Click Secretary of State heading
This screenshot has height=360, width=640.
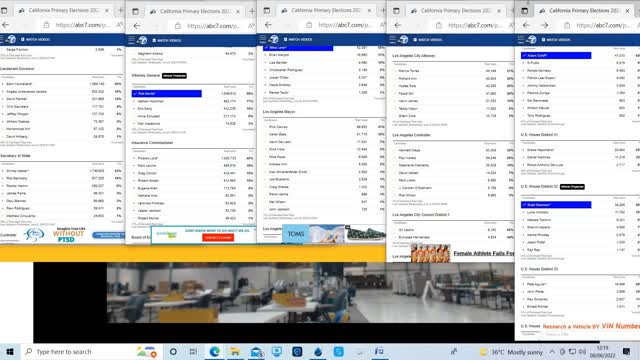click(x=15, y=156)
